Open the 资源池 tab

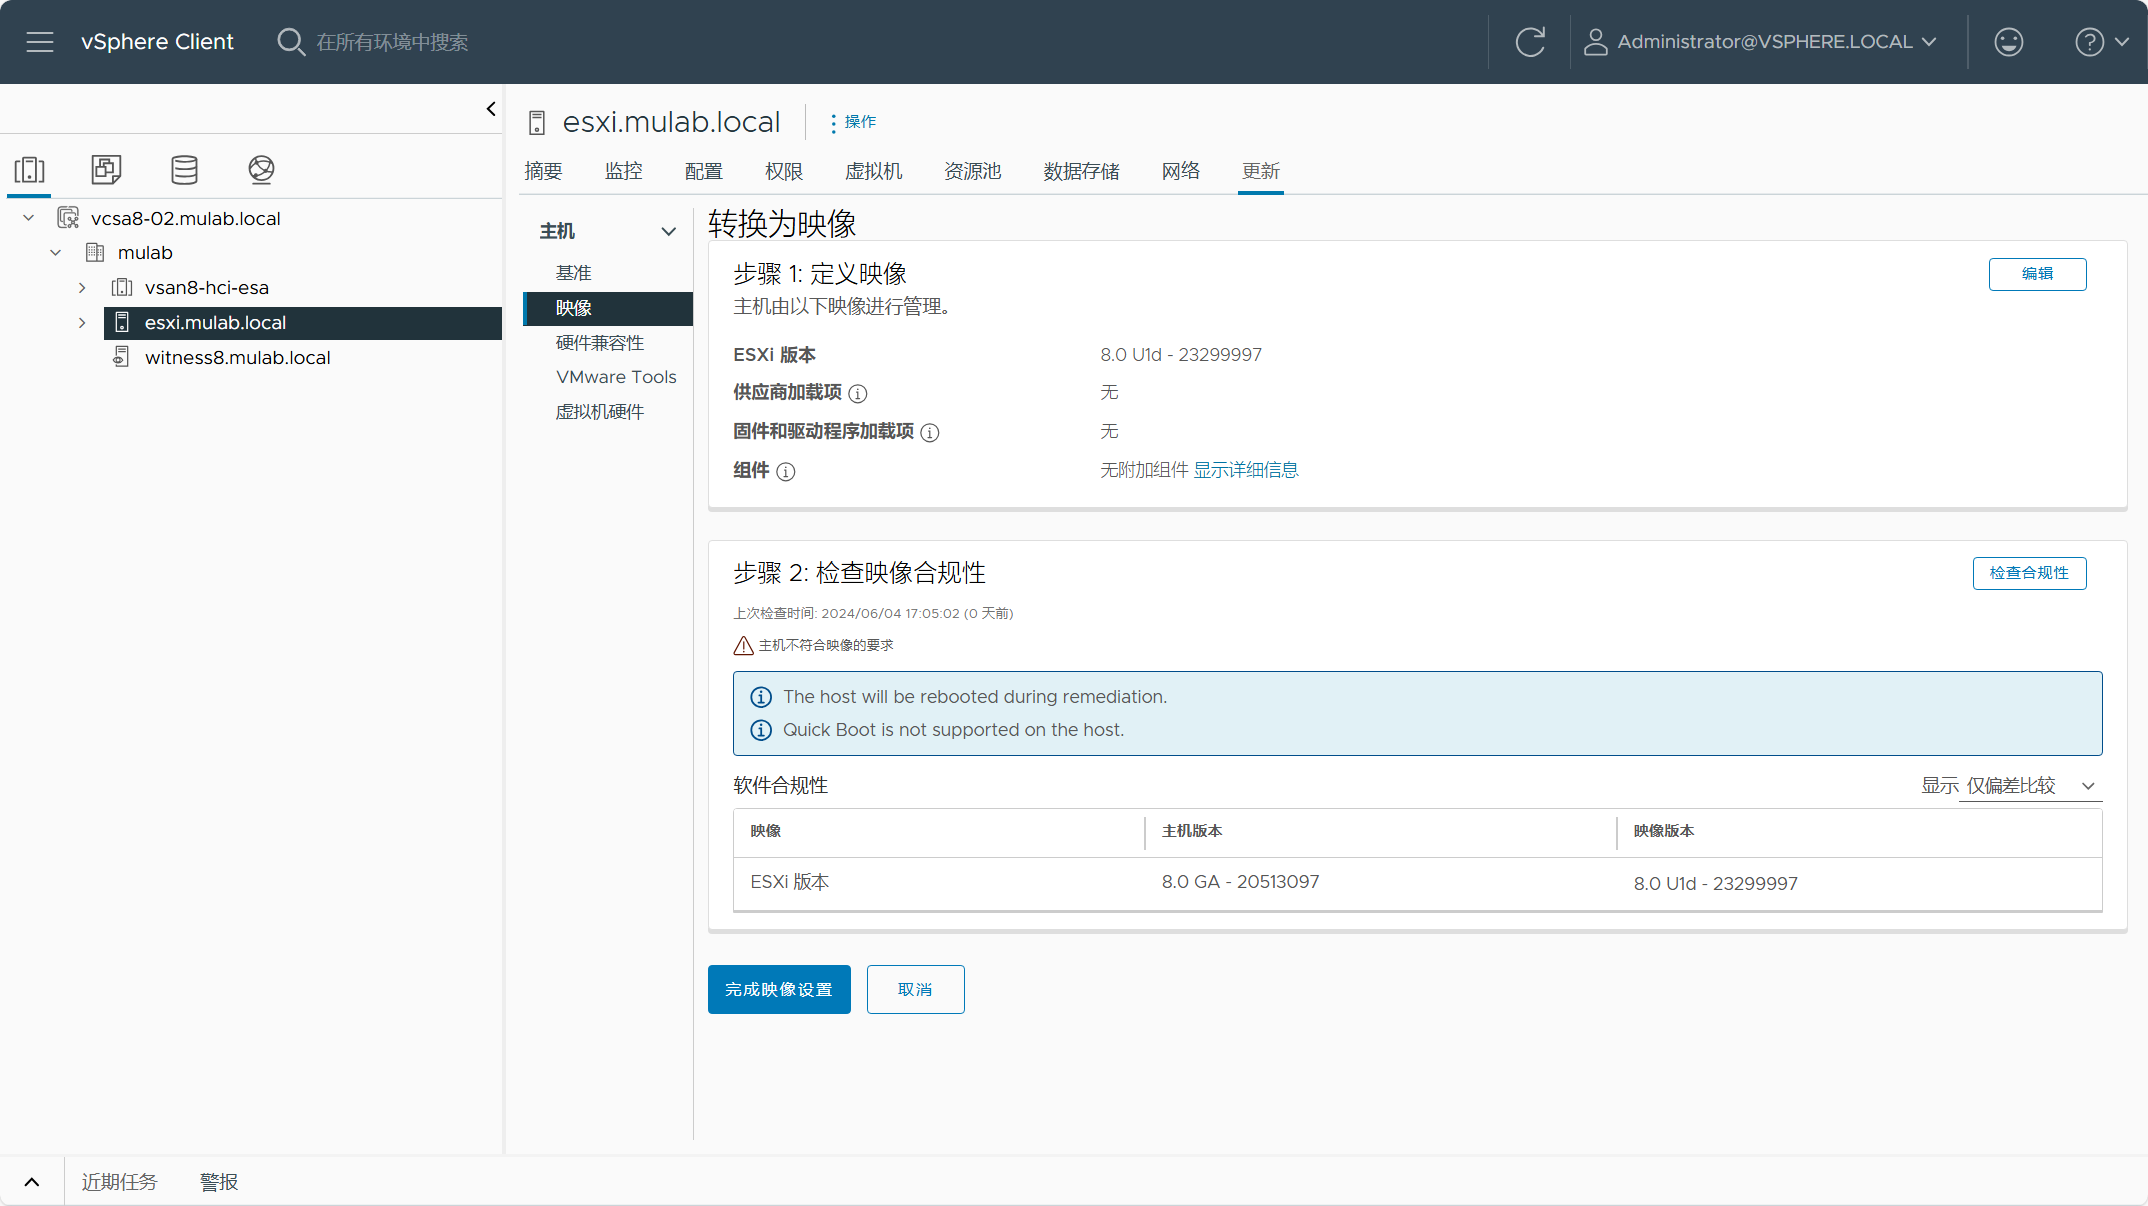[973, 171]
